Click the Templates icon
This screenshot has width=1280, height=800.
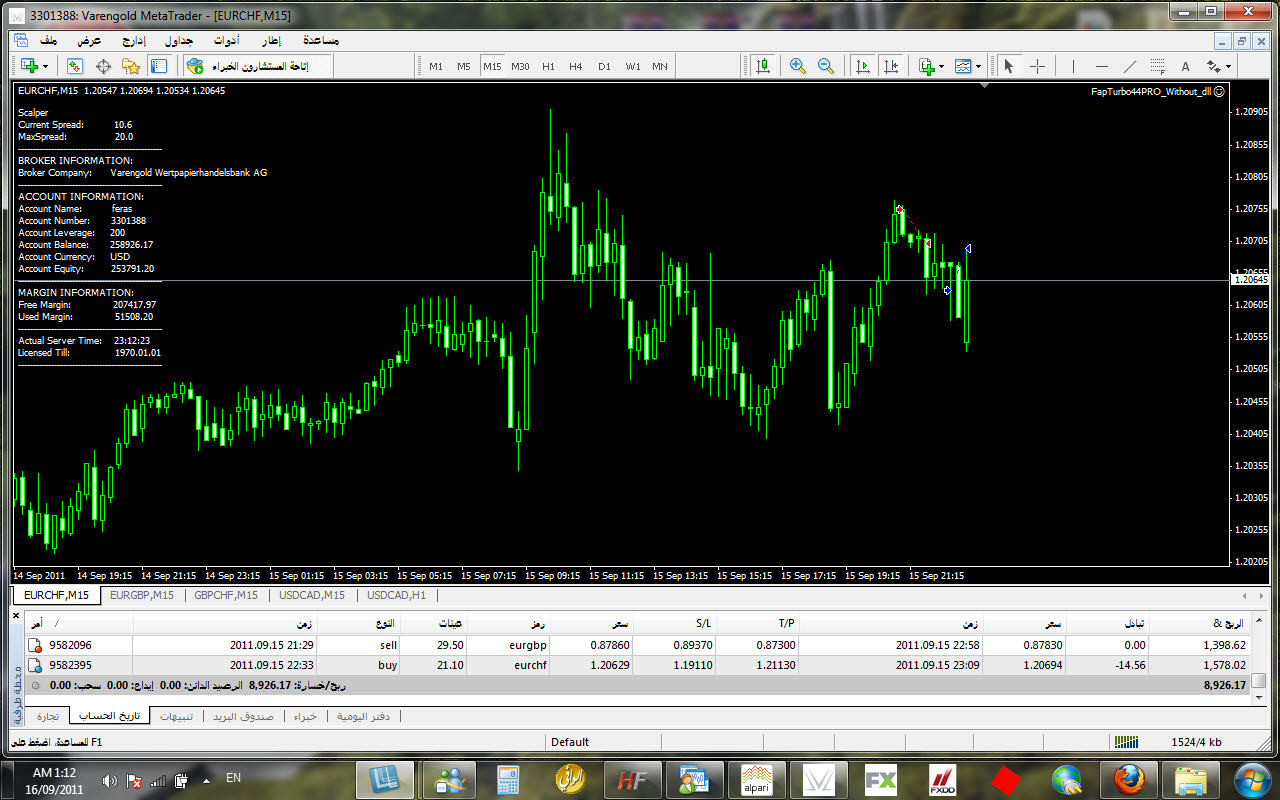(x=963, y=66)
